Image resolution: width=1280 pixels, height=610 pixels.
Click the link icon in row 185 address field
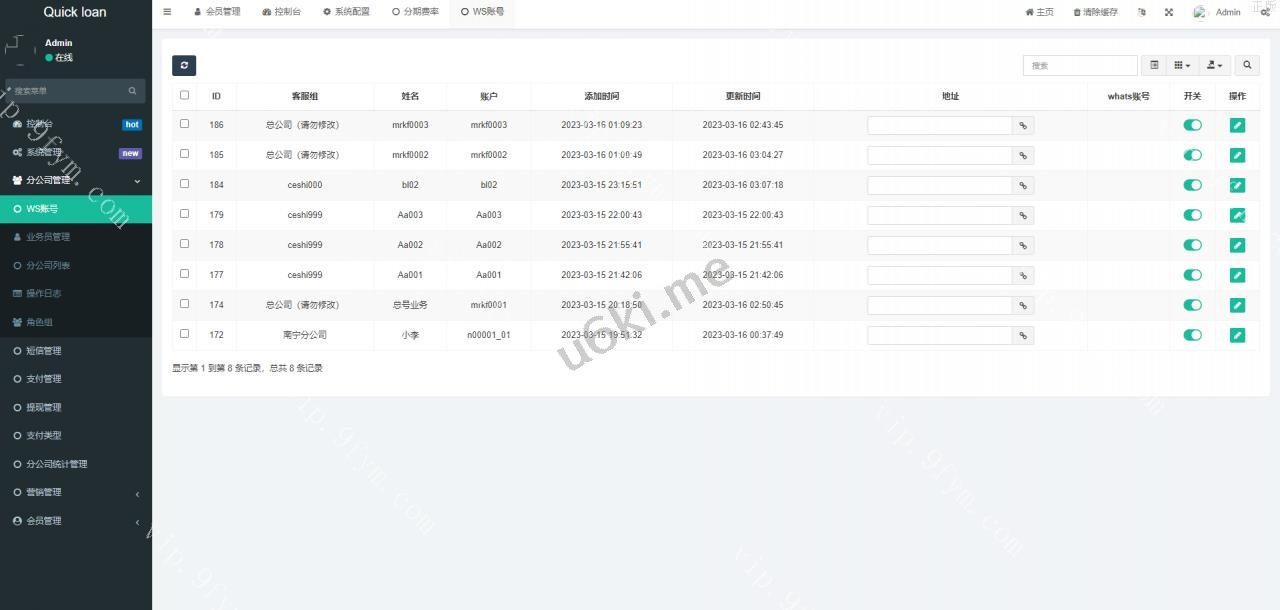(x=1023, y=156)
